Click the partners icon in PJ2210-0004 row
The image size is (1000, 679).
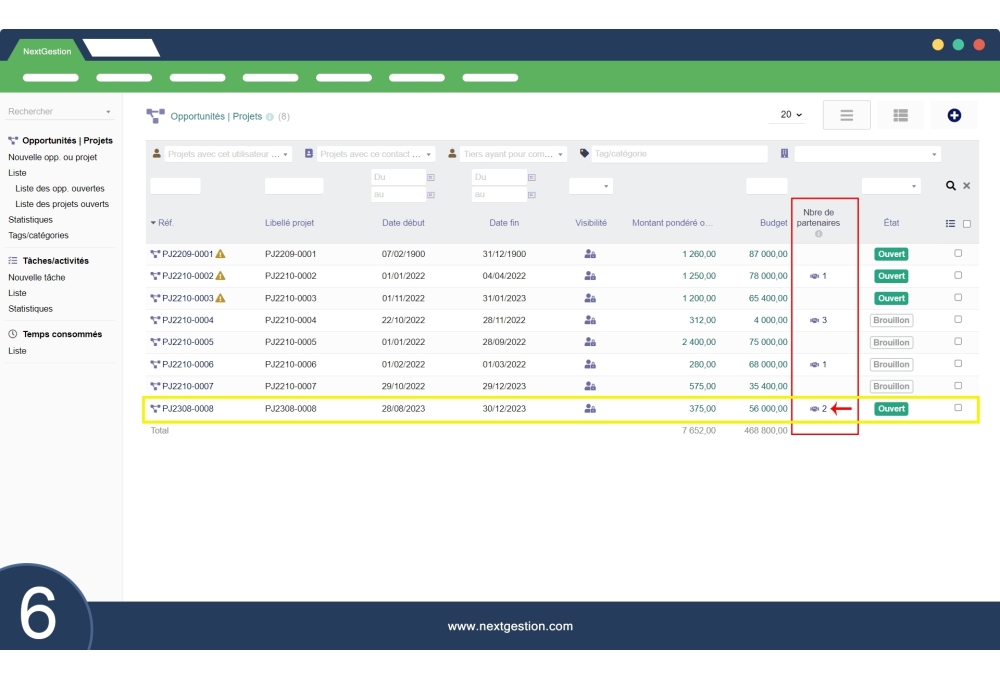pos(814,320)
